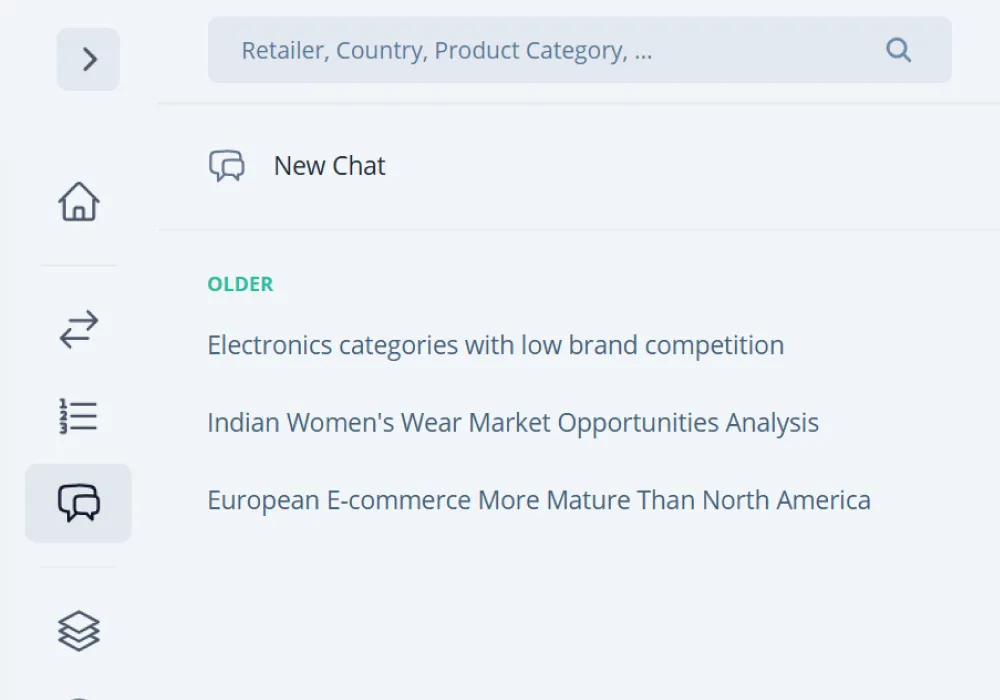Viewport: 1000px width, 700px height.
Task: Select the chat bubbles sidebar icon
Action: coord(79,502)
